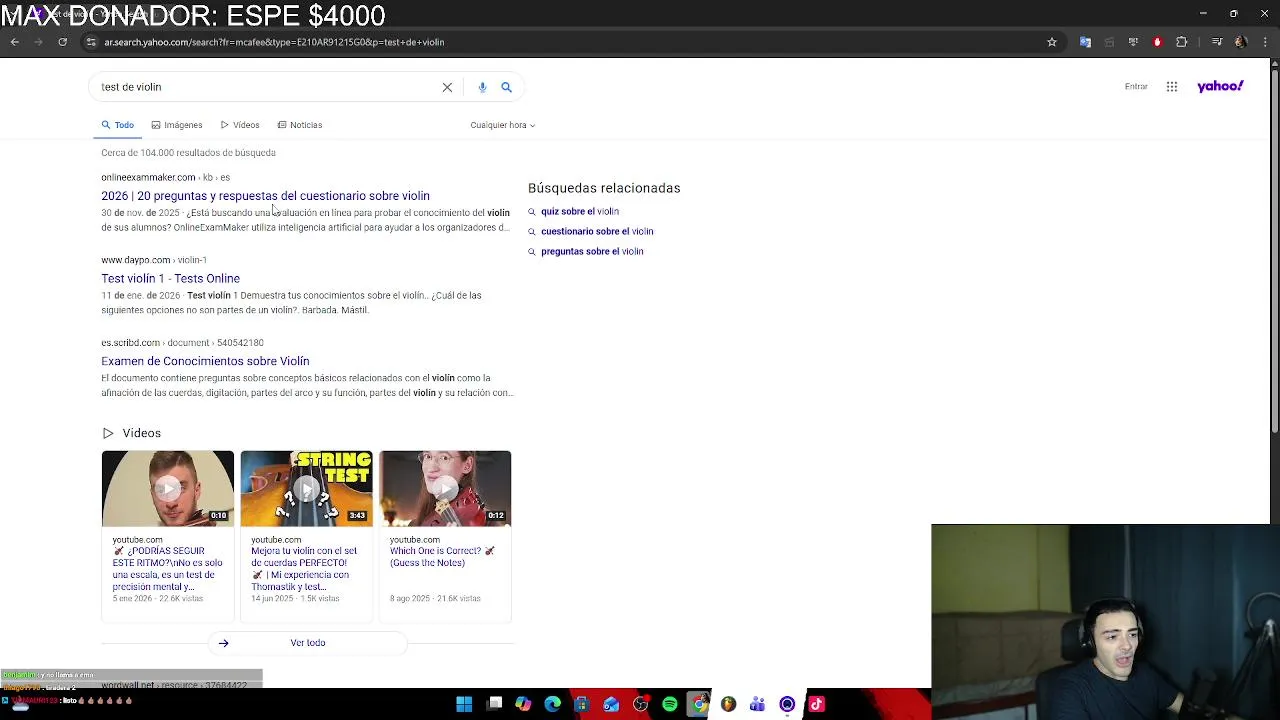
Task: Reload the page with the refresh icon
Action: pos(62,42)
